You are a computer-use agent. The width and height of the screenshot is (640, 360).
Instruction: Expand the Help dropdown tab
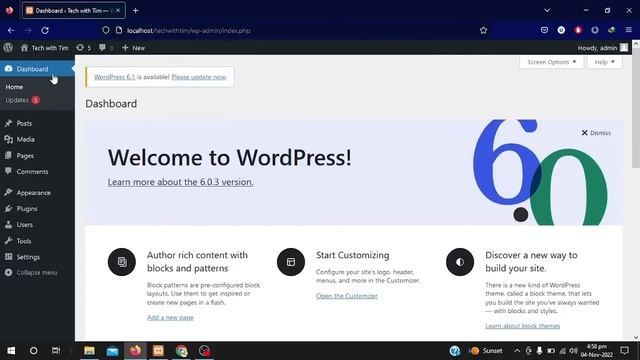click(x=604, y=62)
